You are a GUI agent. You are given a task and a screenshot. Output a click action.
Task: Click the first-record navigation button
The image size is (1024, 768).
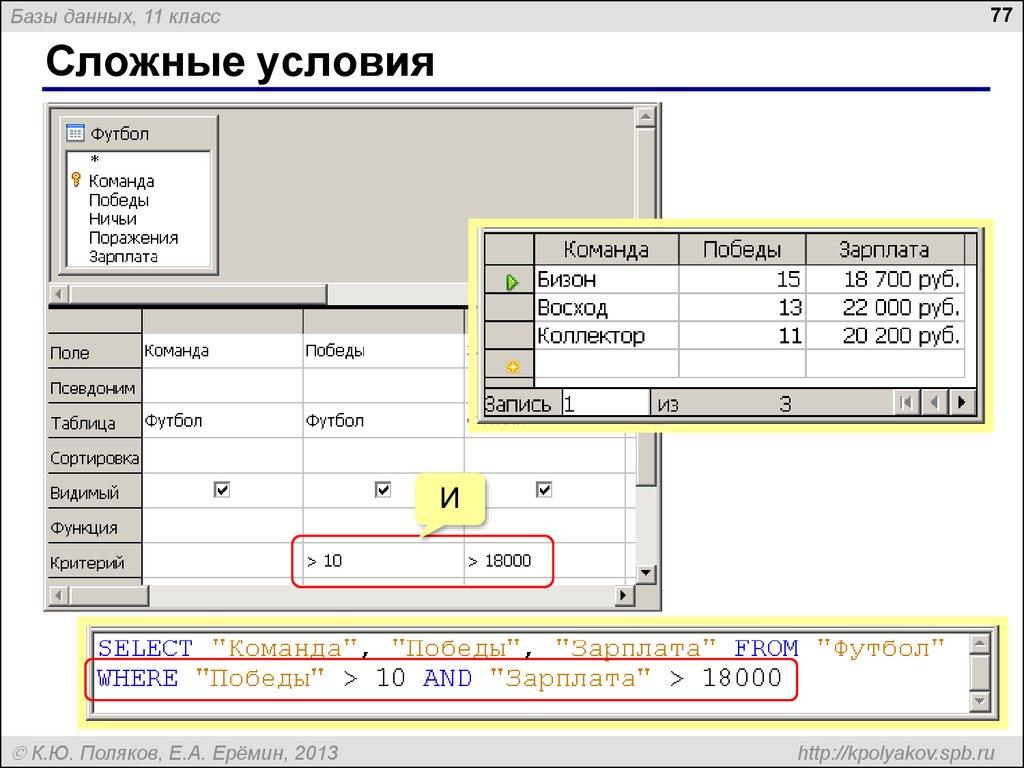coord(905,402)
